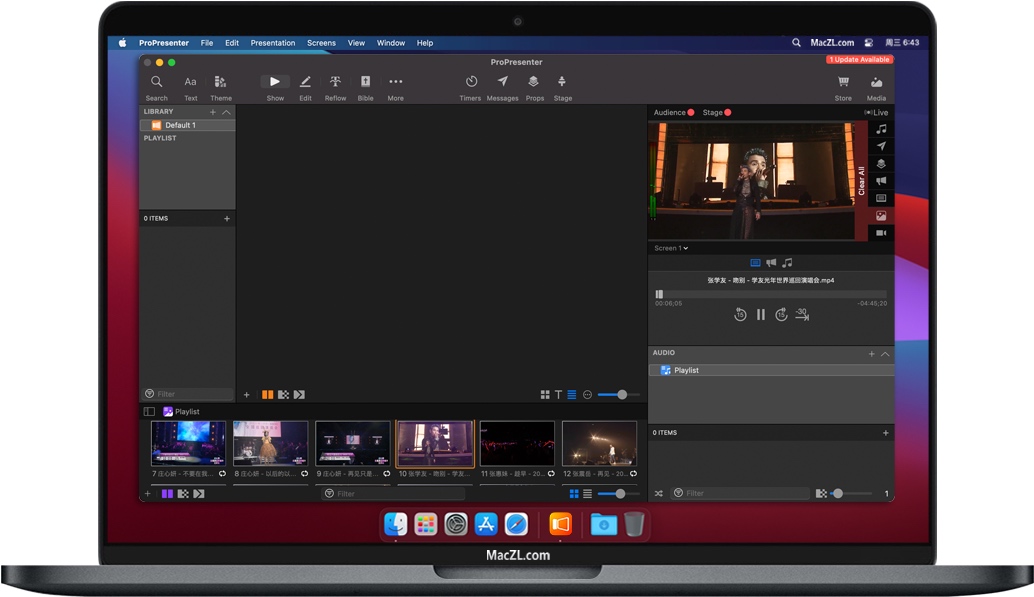This screenshot has height=597, width=1034.
Task: Pause the playing video
Action: point(760,315)
